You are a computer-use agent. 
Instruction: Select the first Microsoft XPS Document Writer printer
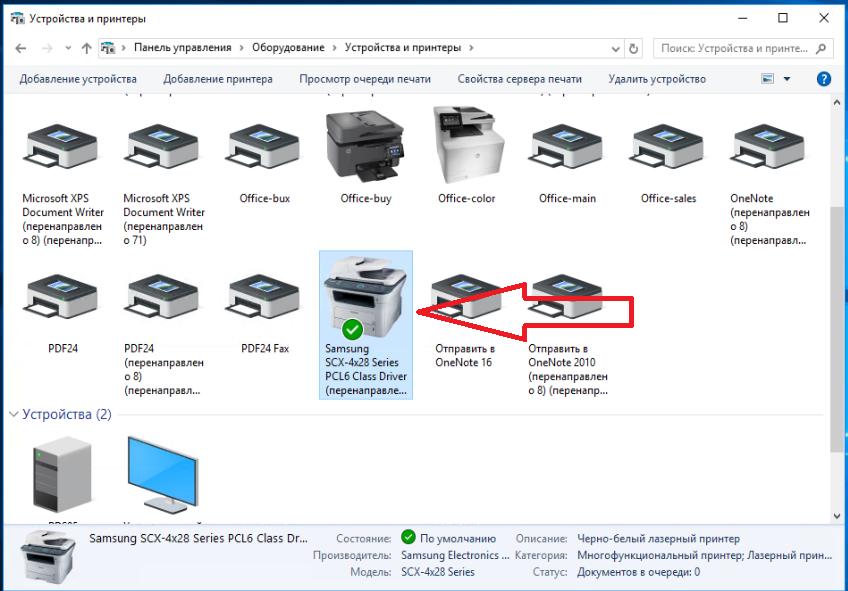(62, 146)
